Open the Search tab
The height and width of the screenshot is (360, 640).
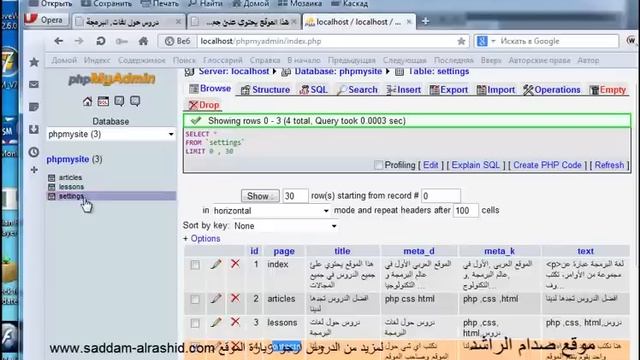[357, 90]
